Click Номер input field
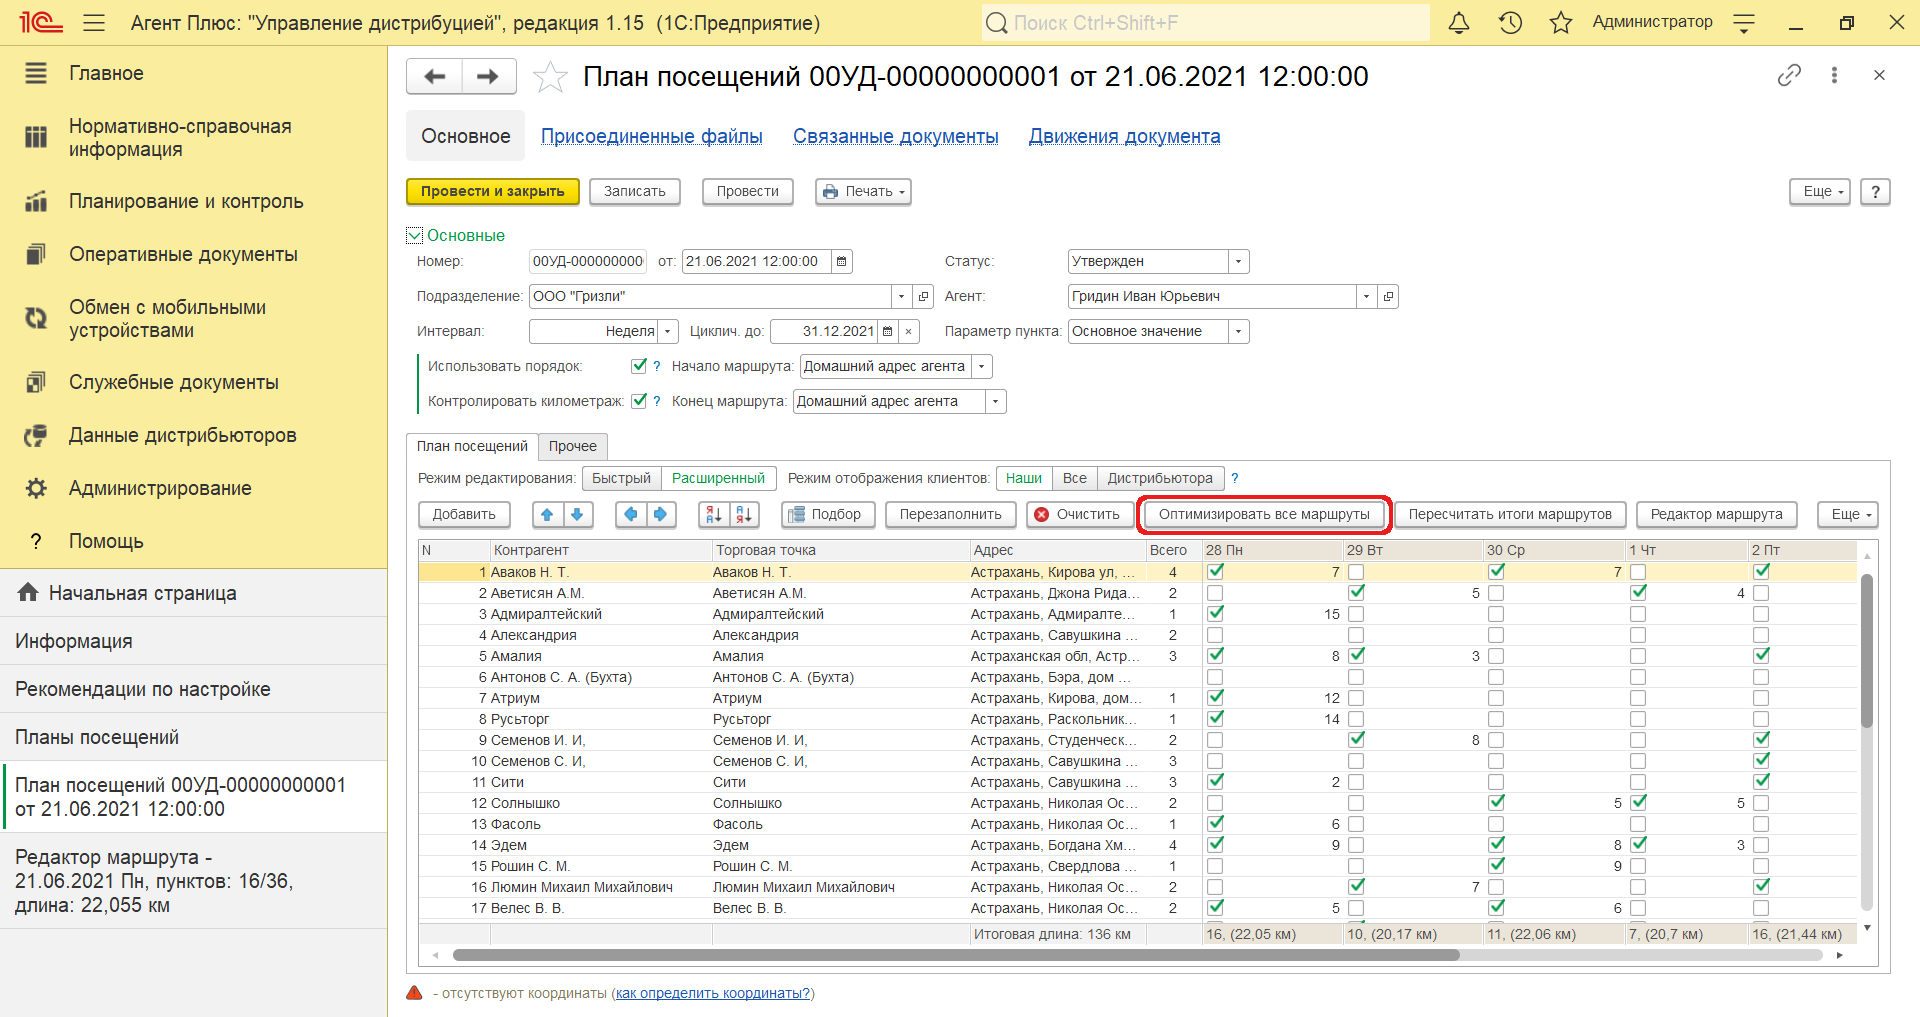 pyautogui.click(x=588, y=262)
